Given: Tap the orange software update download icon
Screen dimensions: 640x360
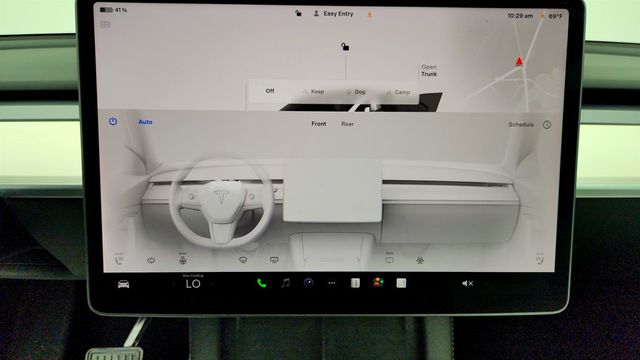Looking at the screenshot, I should point(370,14).
